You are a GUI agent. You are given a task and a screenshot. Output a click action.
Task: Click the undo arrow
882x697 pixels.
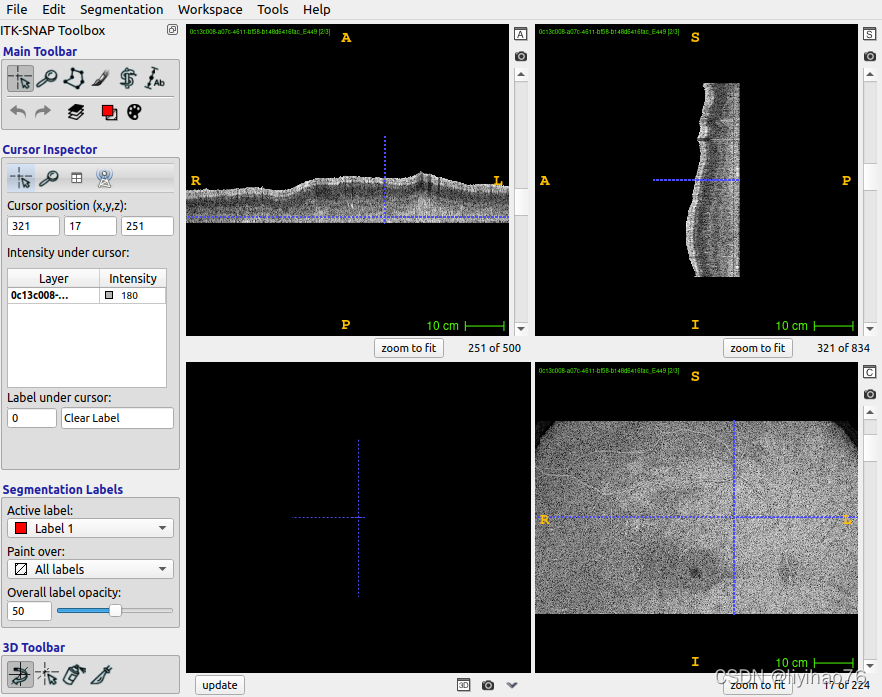pyautogui.click(x=19, y=111)
